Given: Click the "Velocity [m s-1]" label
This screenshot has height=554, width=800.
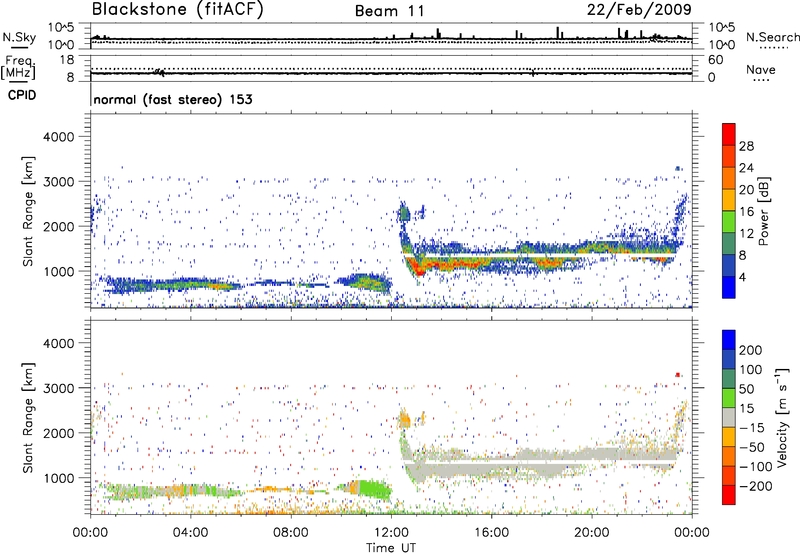Looking at the screenshot, I should pyautogui.click(x=781, y=417).
